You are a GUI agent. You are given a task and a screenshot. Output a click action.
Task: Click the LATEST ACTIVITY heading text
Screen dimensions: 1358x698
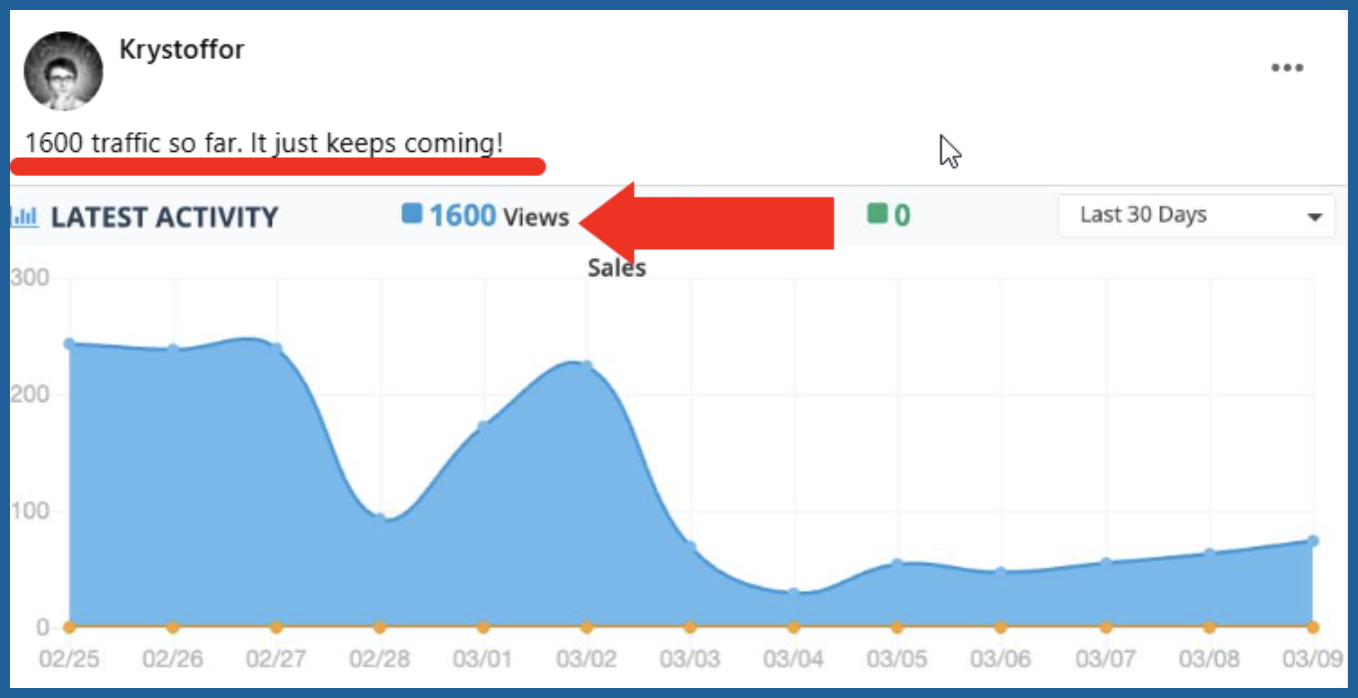pos(164,217)
